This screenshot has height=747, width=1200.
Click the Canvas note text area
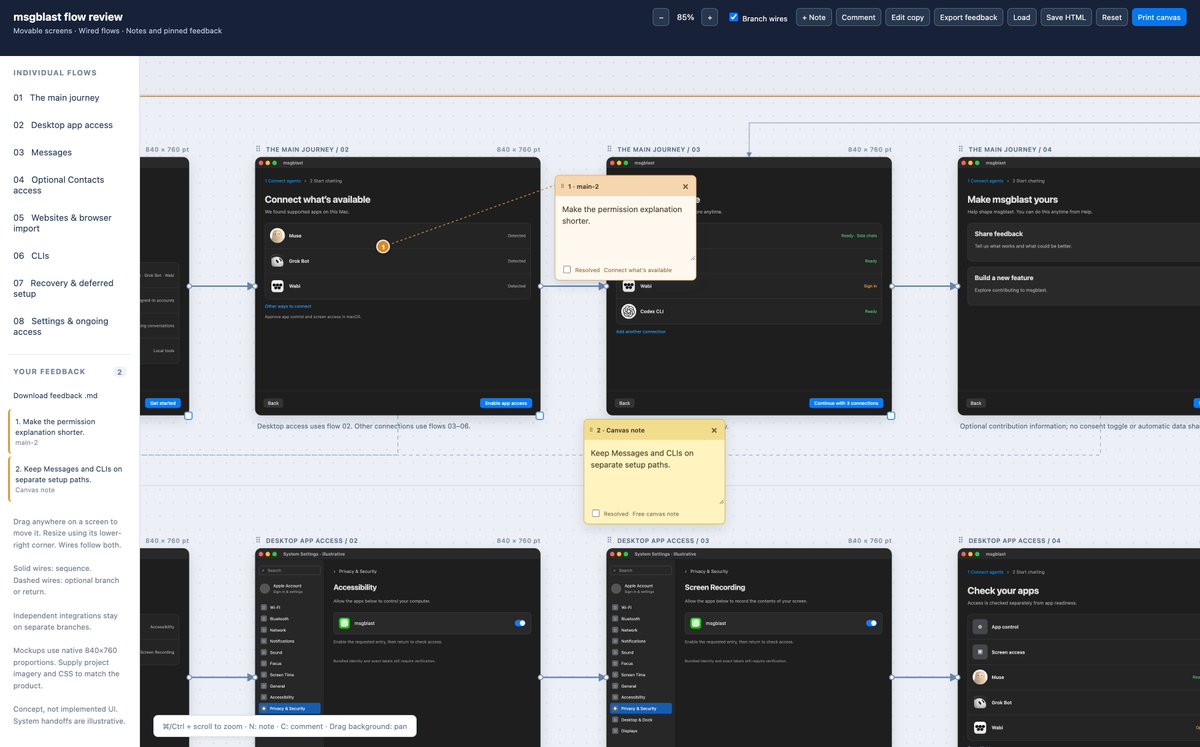pos(654,472)
